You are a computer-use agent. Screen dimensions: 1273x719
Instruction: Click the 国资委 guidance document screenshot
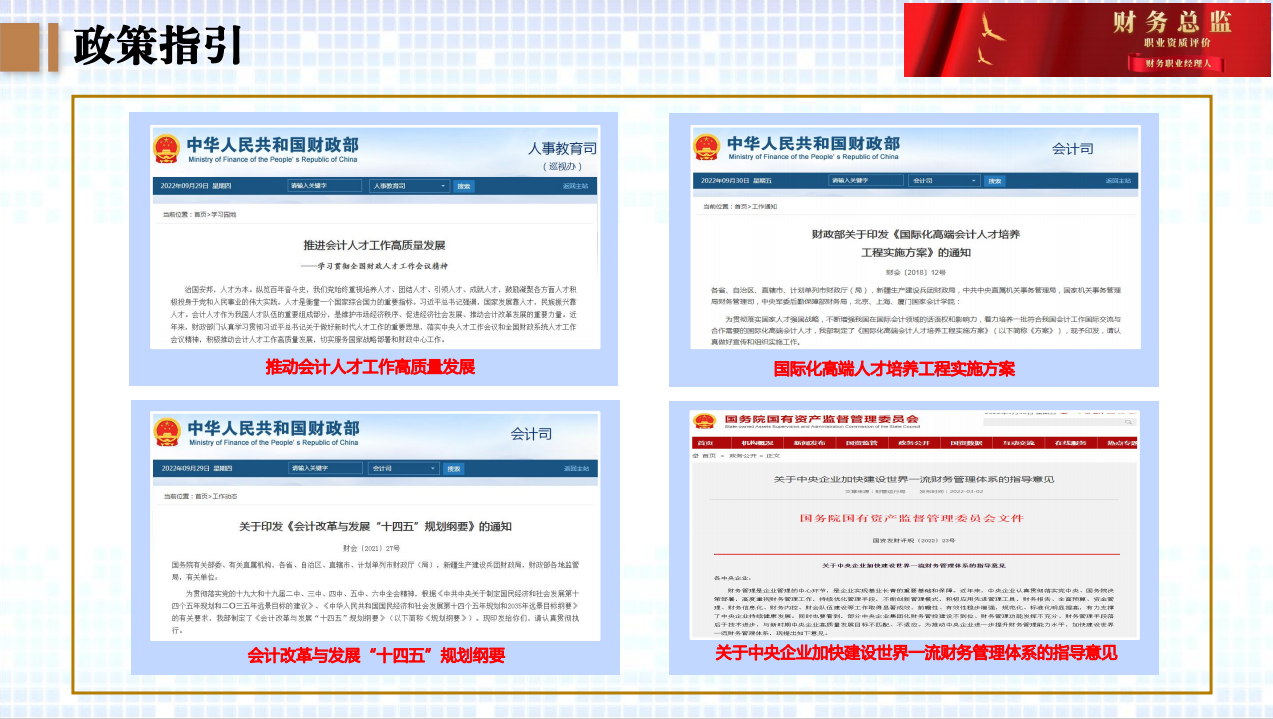tap(913, 524)
